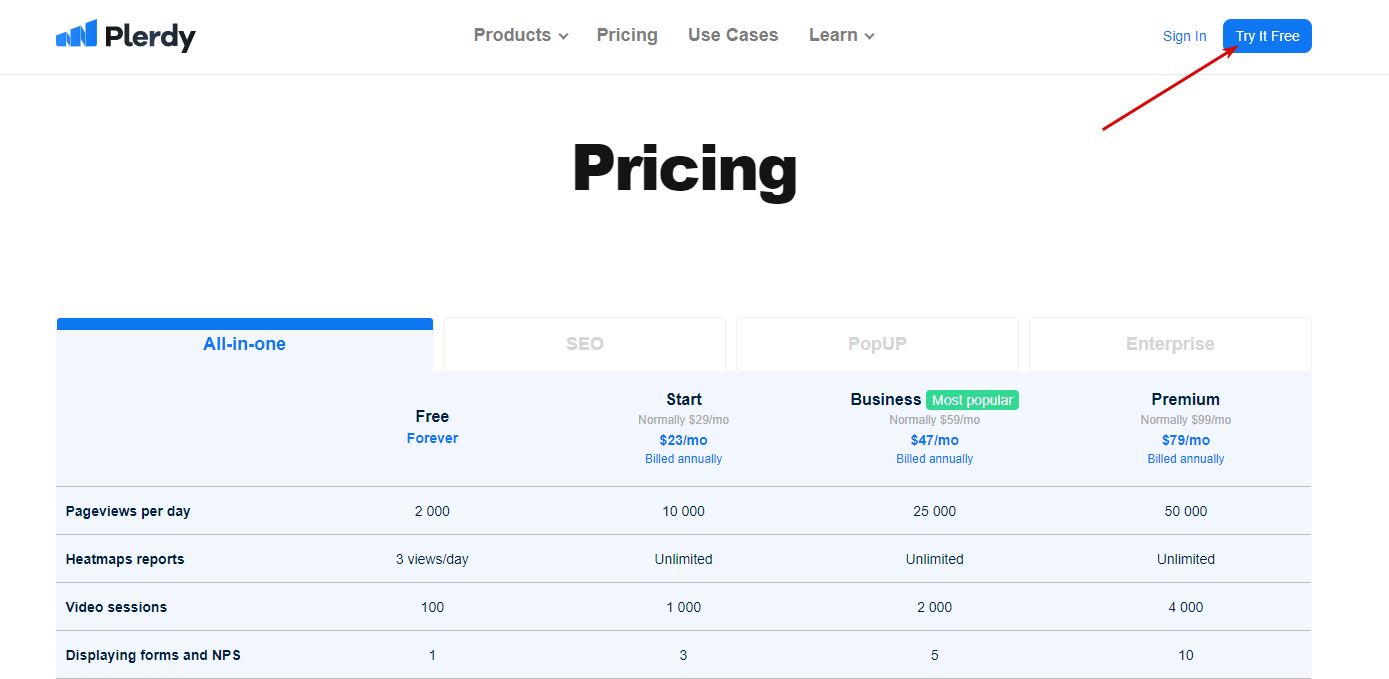Screen dimensions: 1389x679
Task: Click the $23/mo Start price
Action: tap(684, 440)
